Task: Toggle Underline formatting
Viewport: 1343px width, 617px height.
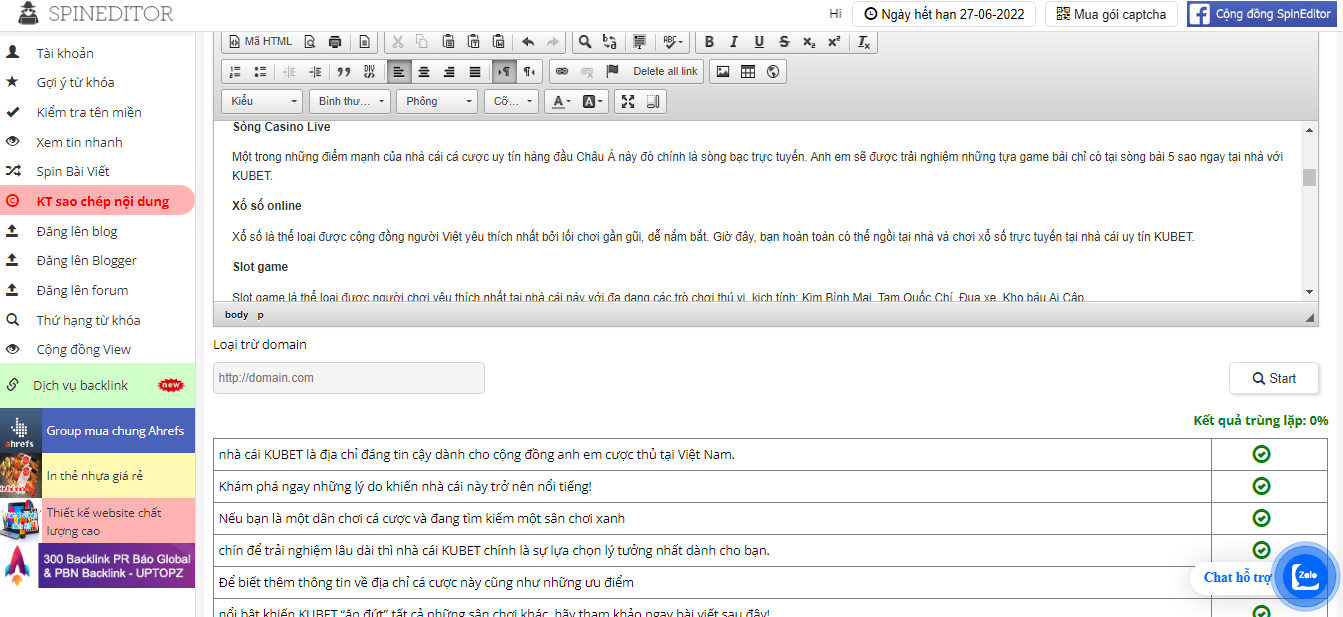Action: (x=759, y=42)
